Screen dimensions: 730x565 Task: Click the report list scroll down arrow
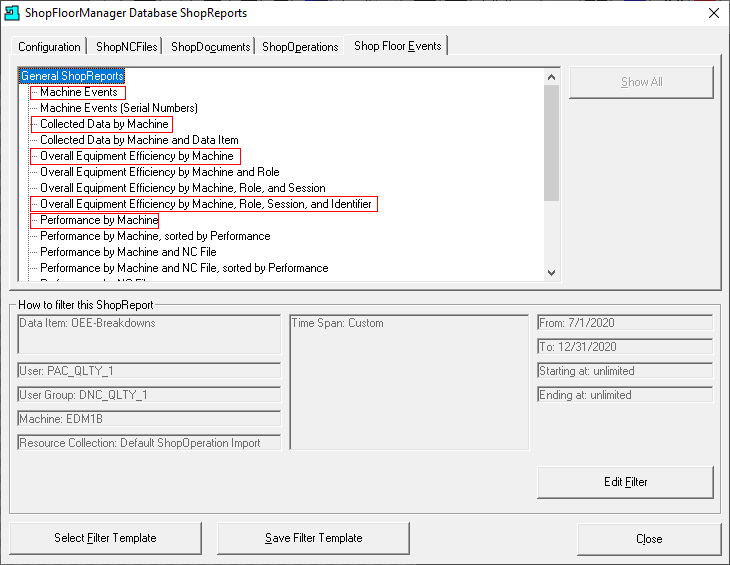(552, 273)
